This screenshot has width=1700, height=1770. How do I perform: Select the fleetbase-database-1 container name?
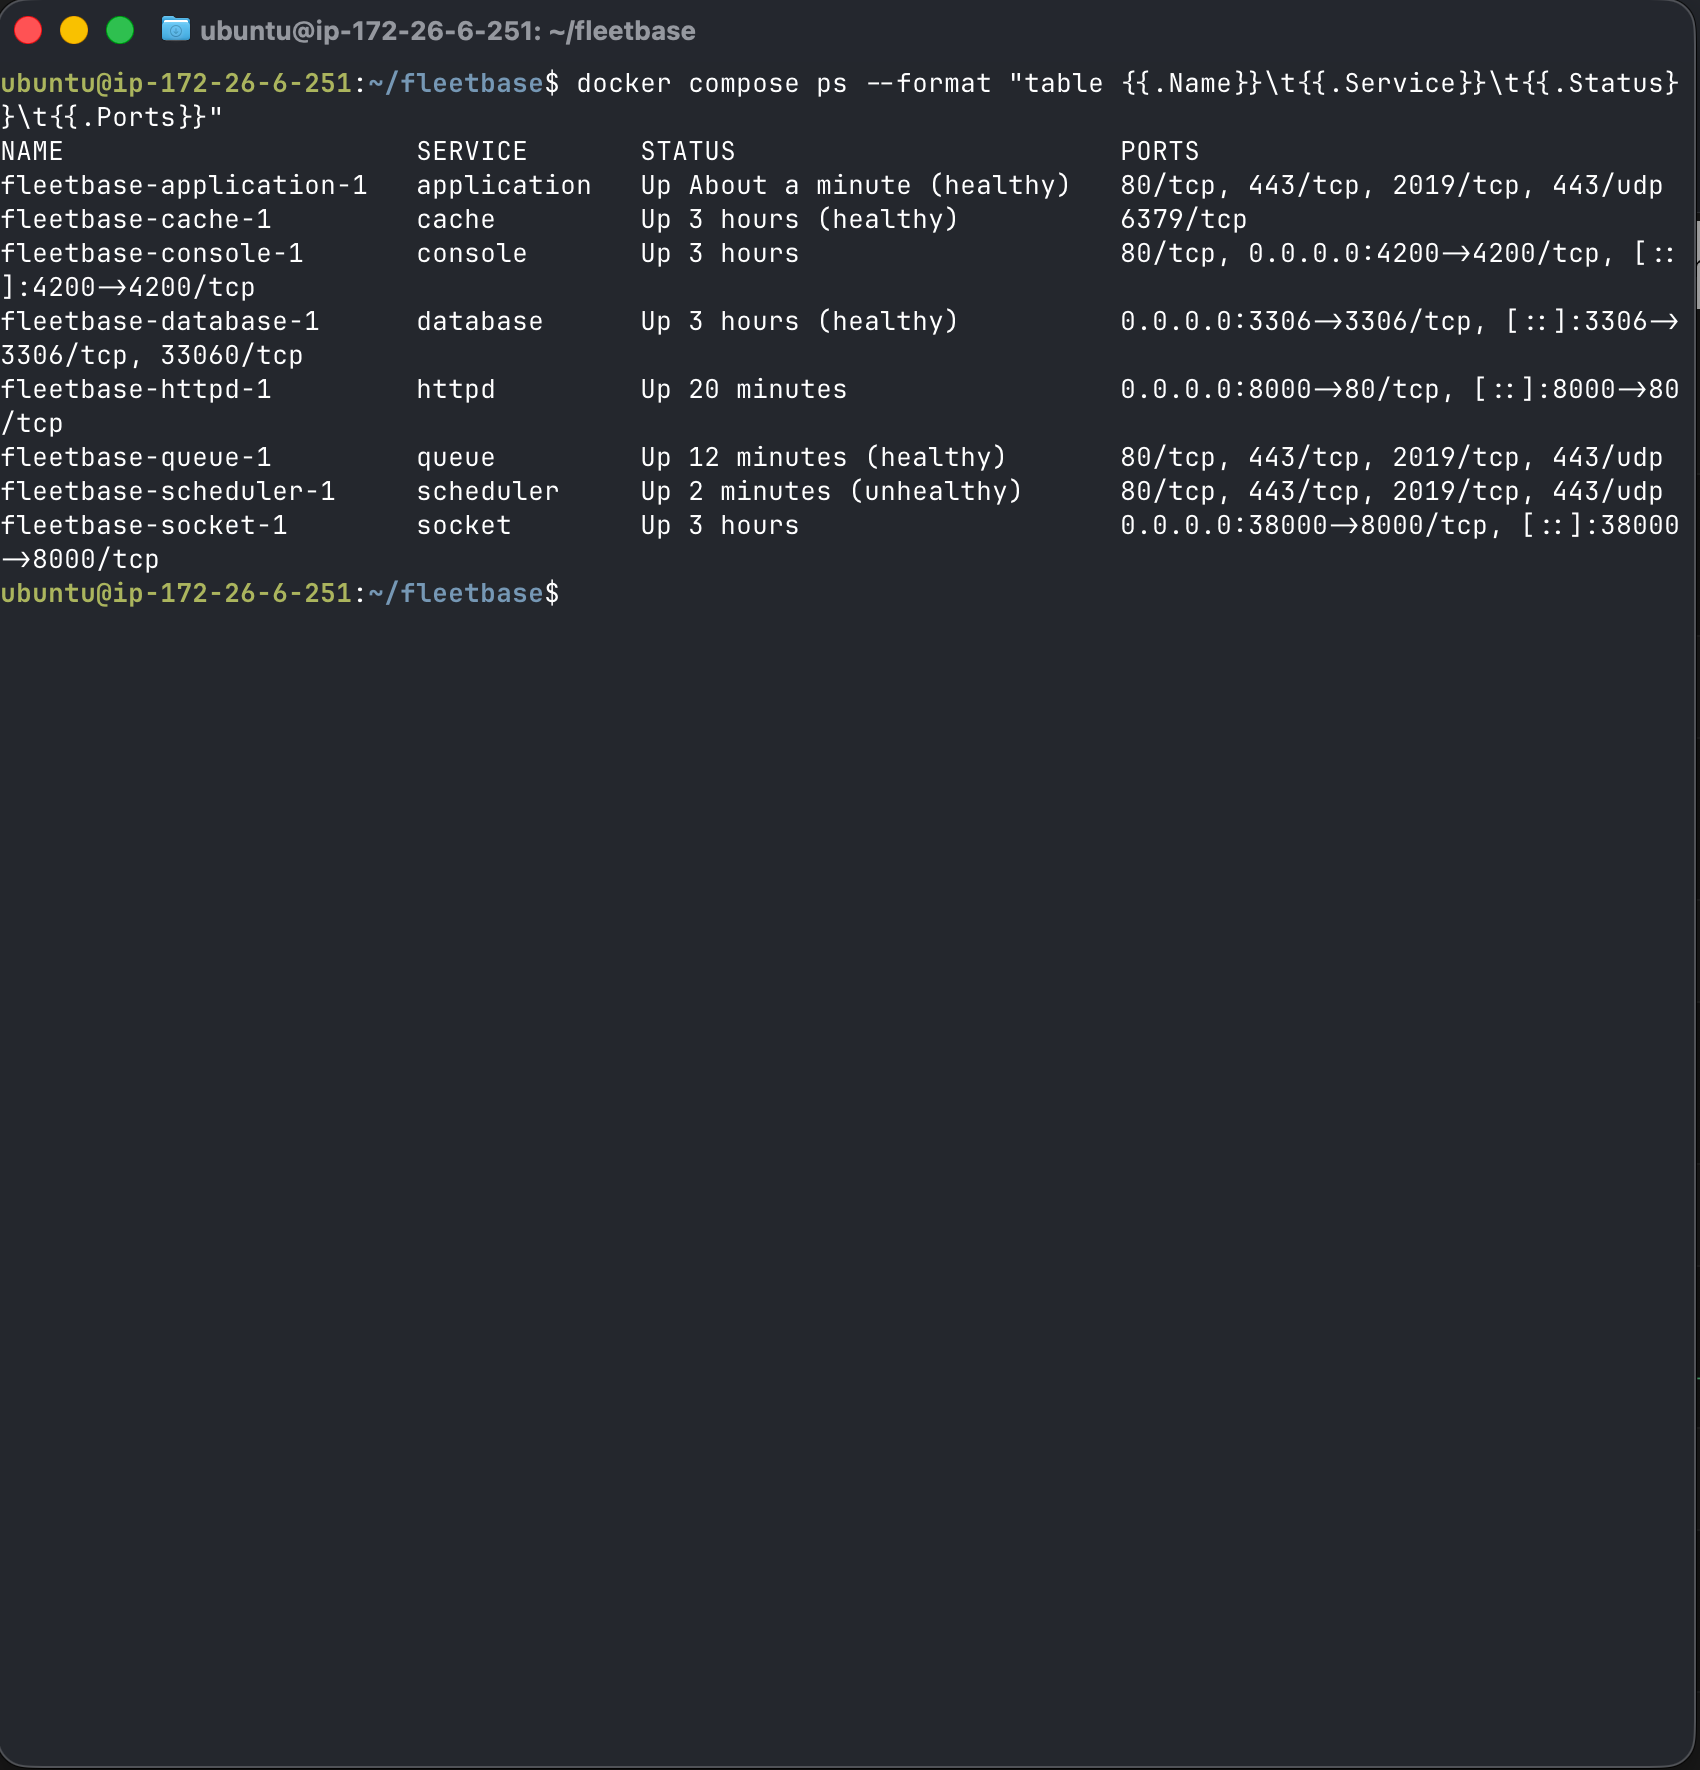(x=160, y=321)
